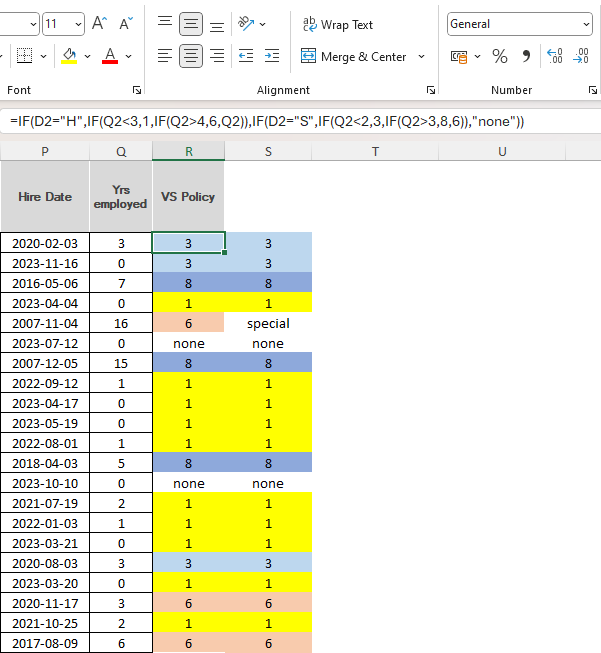Select column P header
This screenshot has width=601, height=653.
click(45, 152)
